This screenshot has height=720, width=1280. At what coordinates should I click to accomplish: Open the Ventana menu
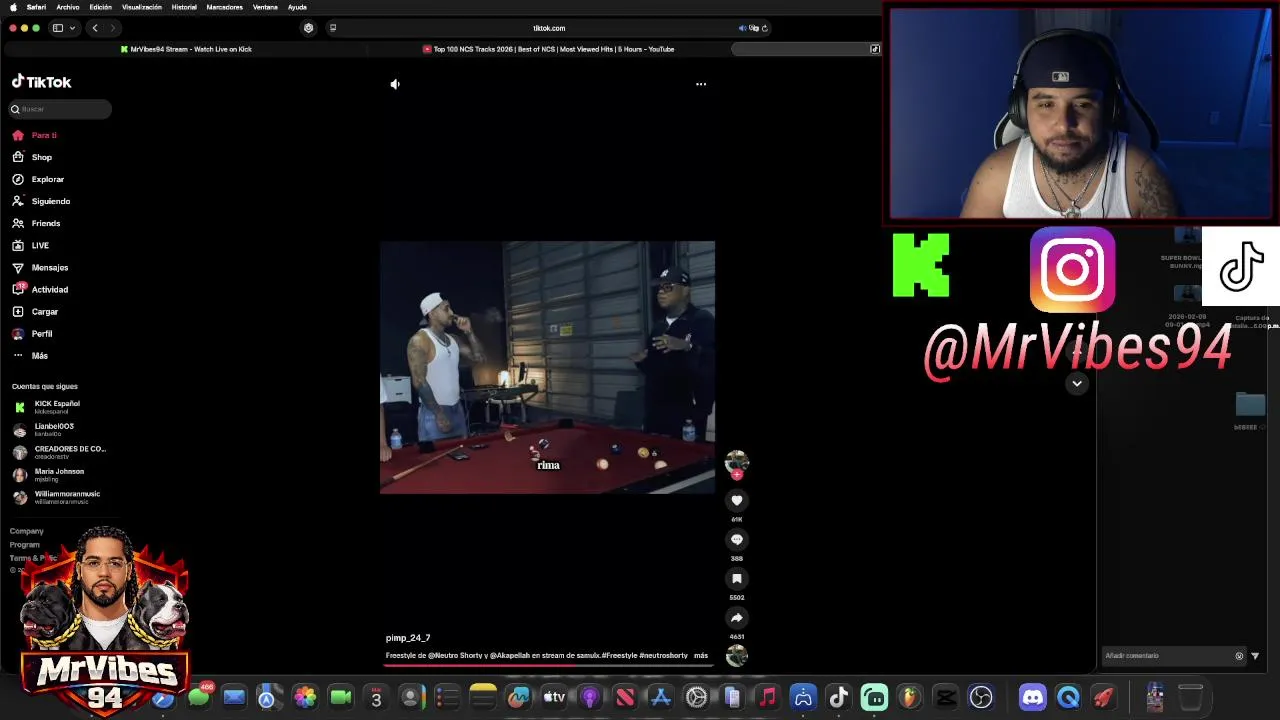[265, 7]
